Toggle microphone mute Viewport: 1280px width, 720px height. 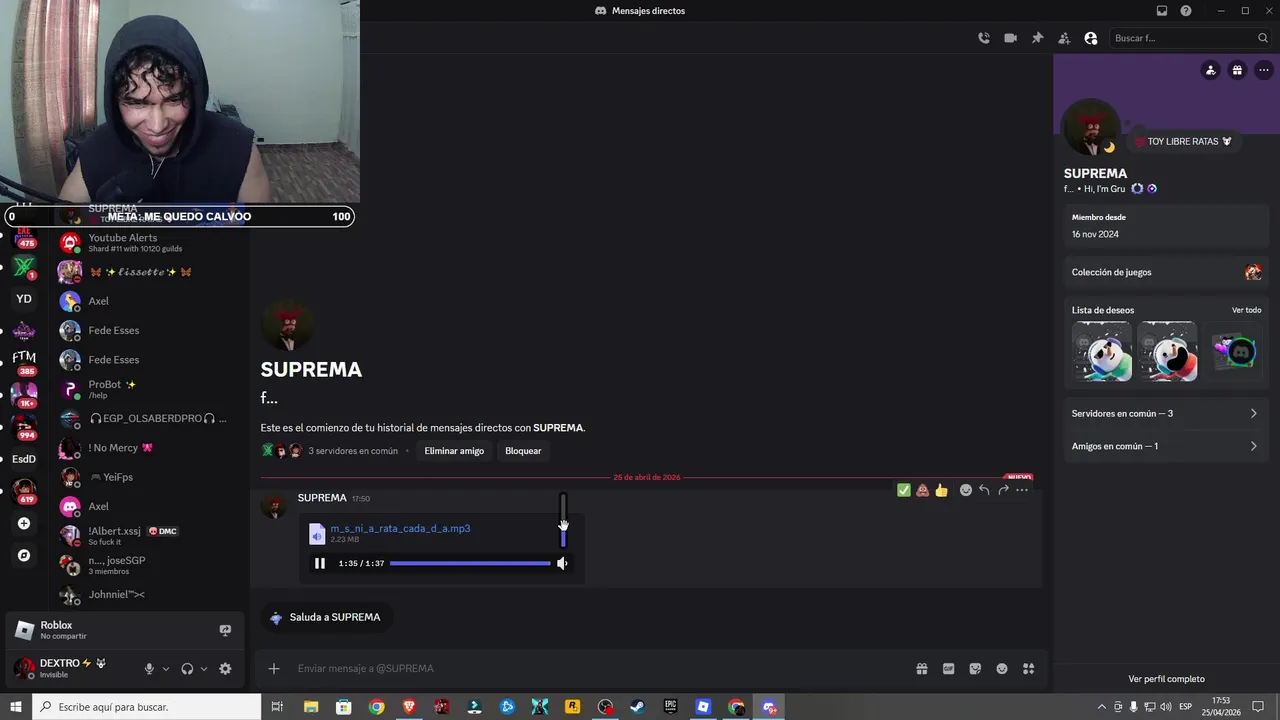149,669
